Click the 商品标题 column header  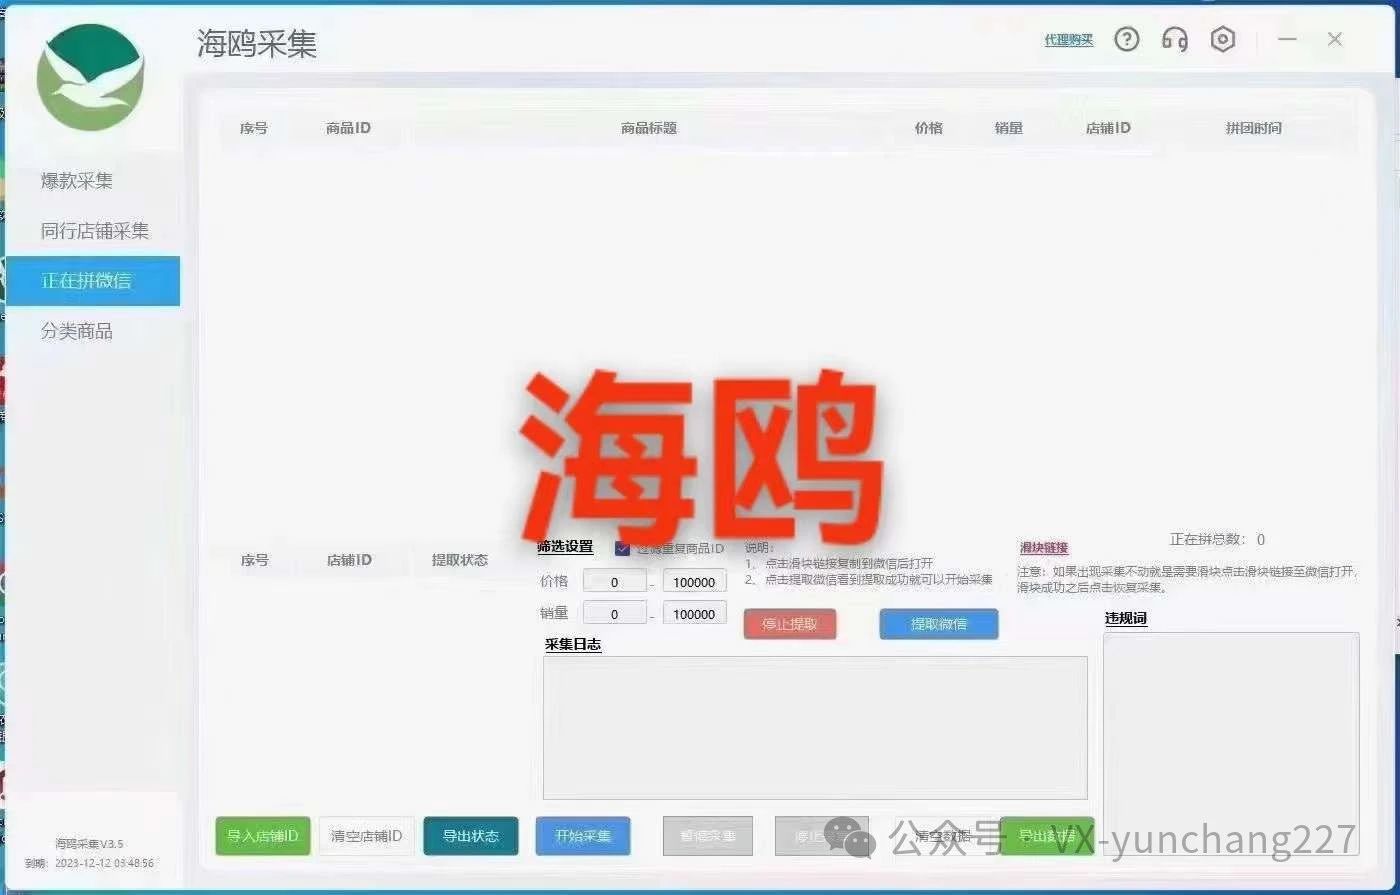tap(649, 128)
